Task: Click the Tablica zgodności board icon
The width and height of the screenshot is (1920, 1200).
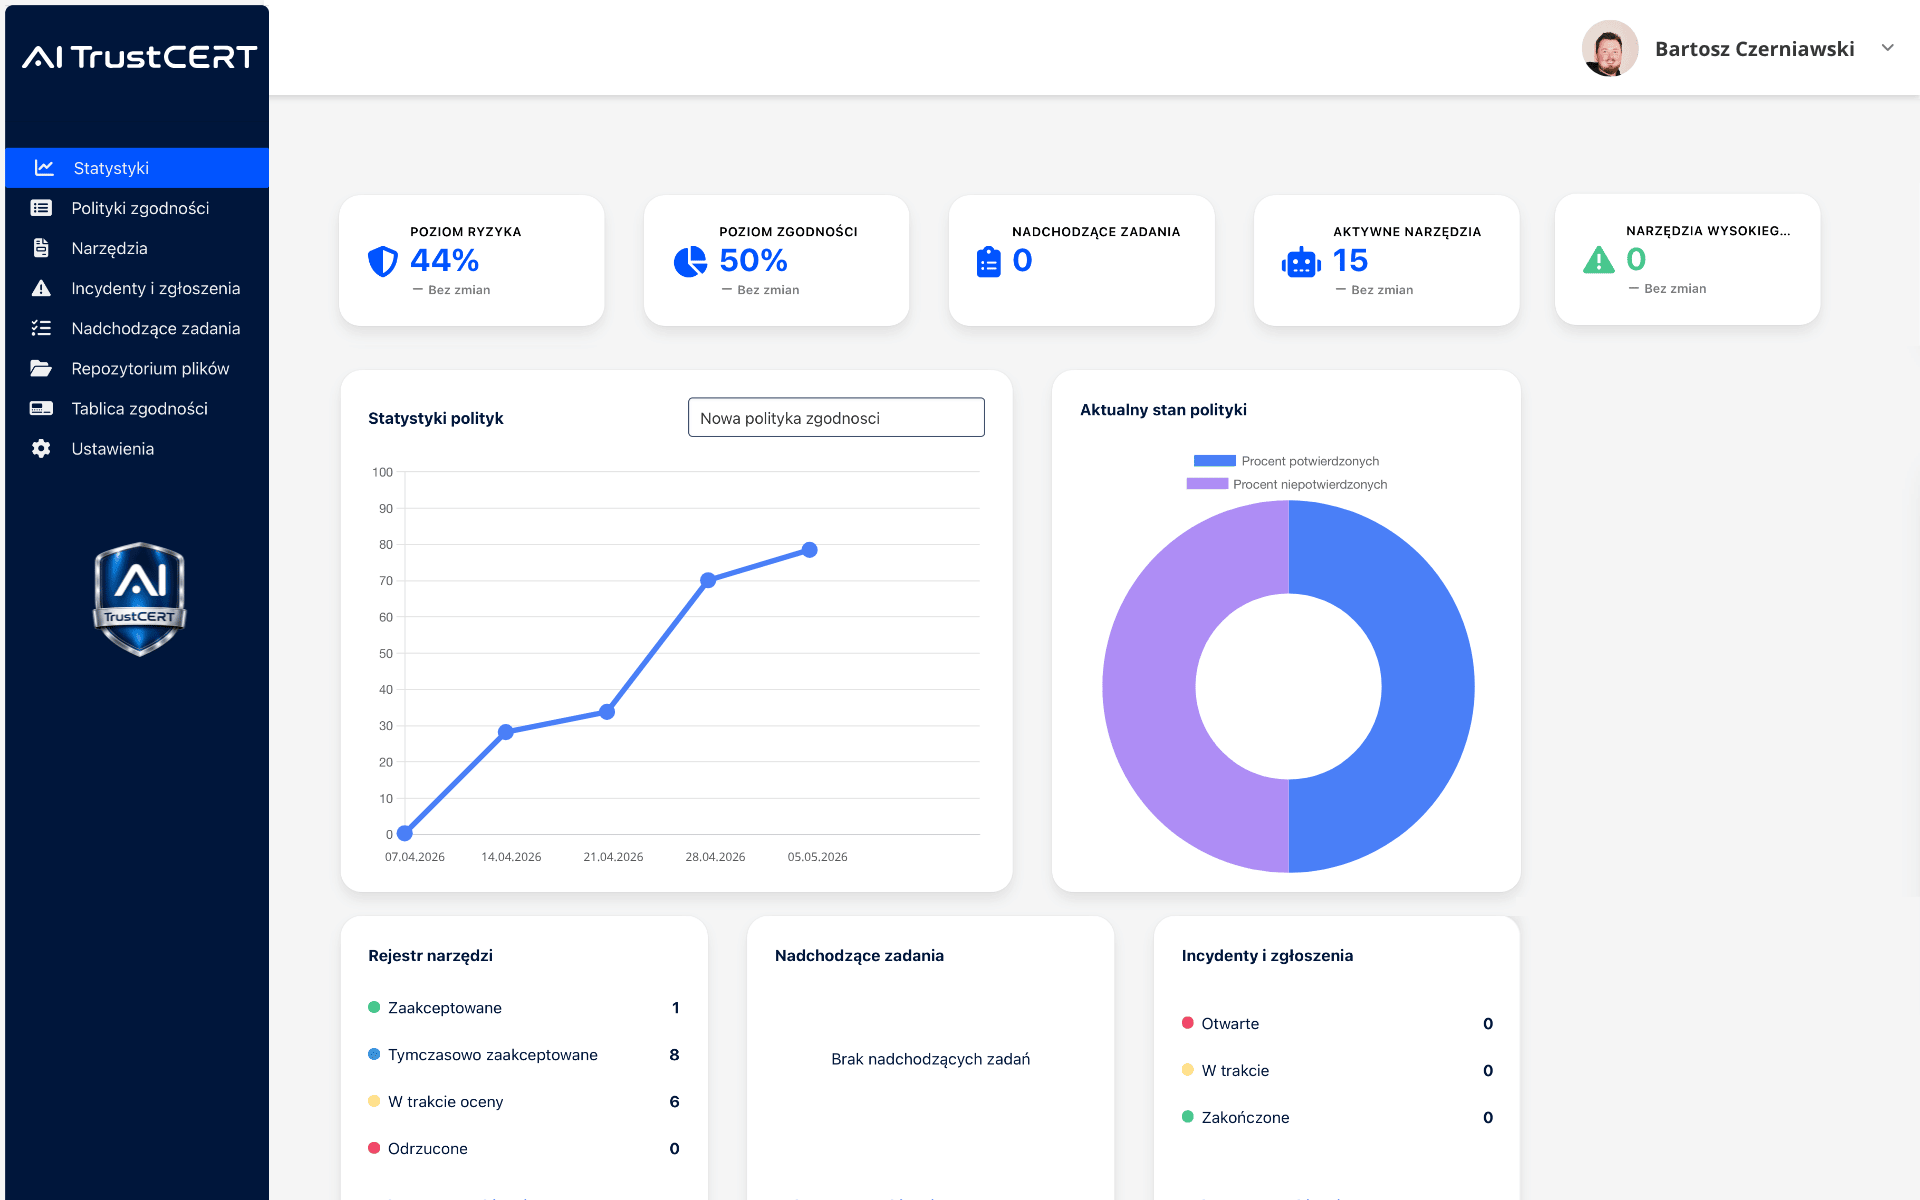Action: click(x=41, y=408)
